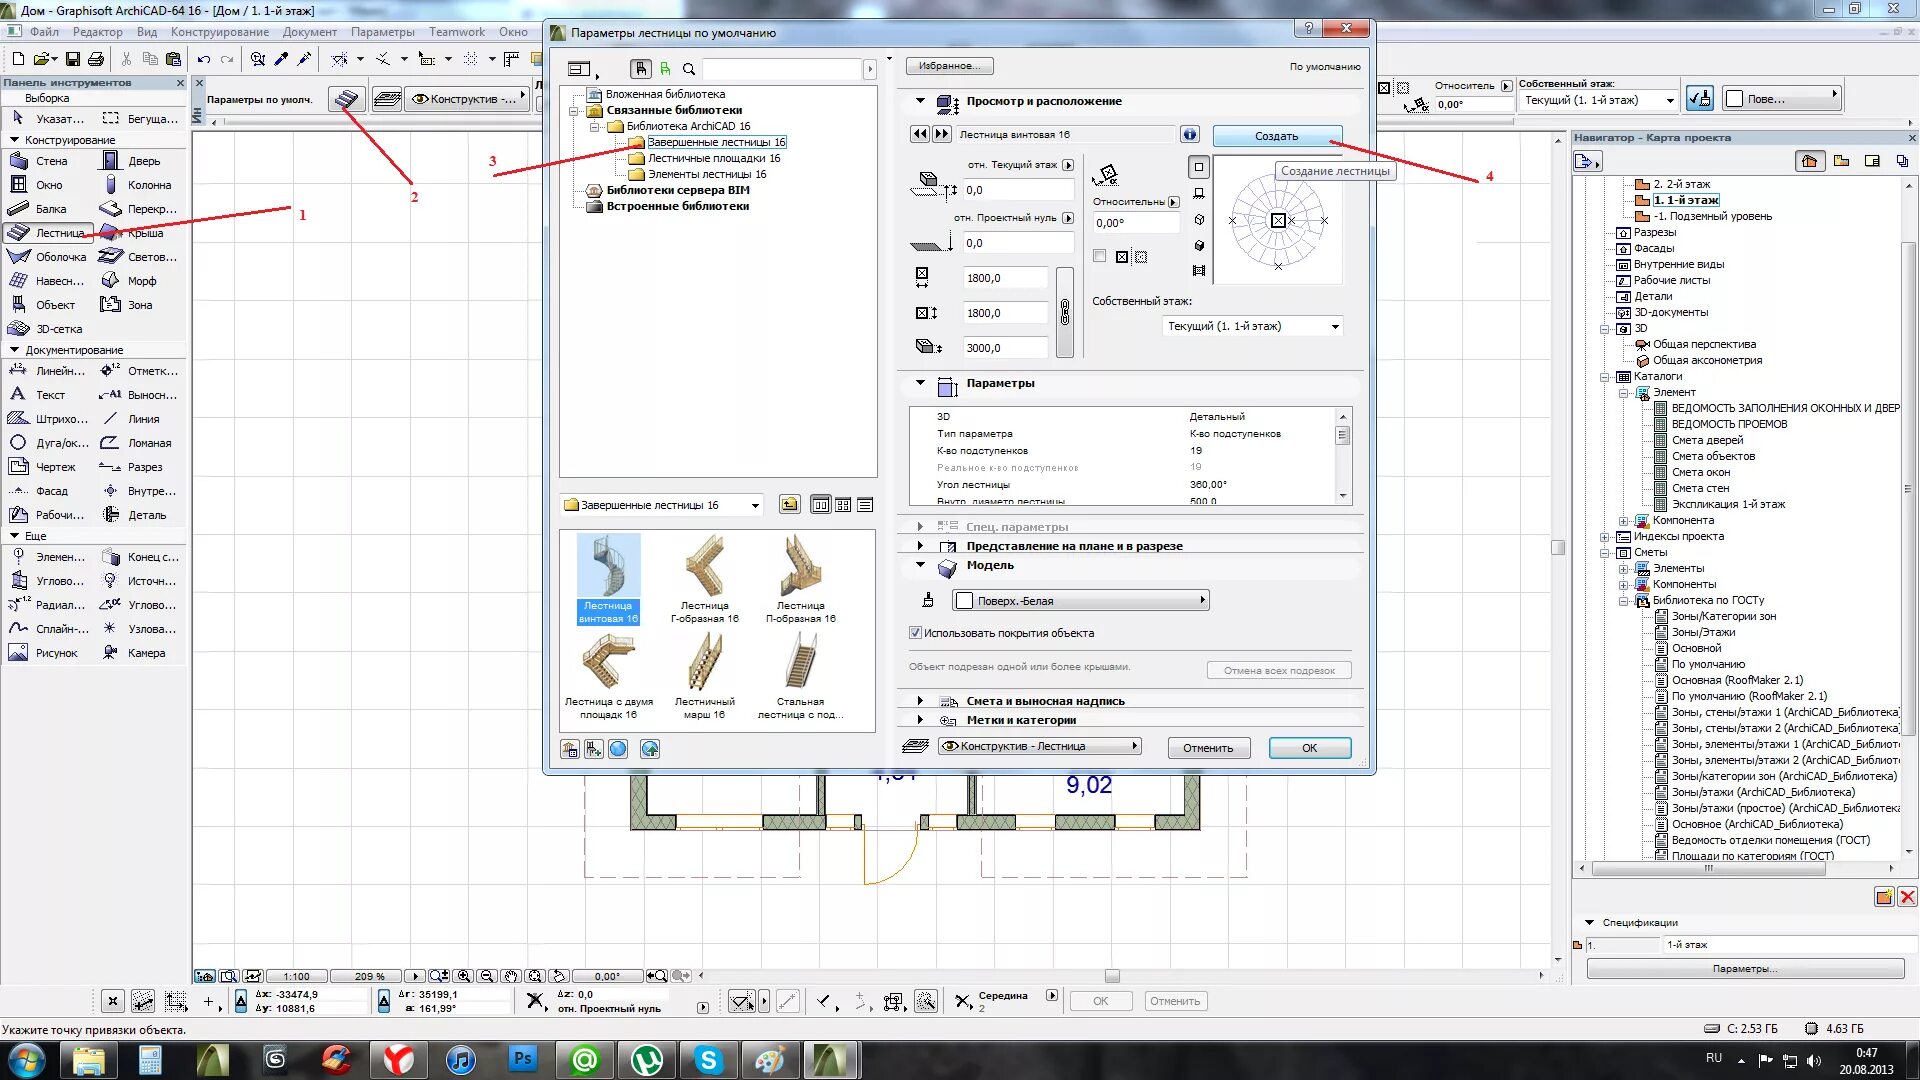Image resolution: width=1920 pixels, height=1080 pixels.
Task: Open the Конструирование menu
Action: (x=219, y=32)
